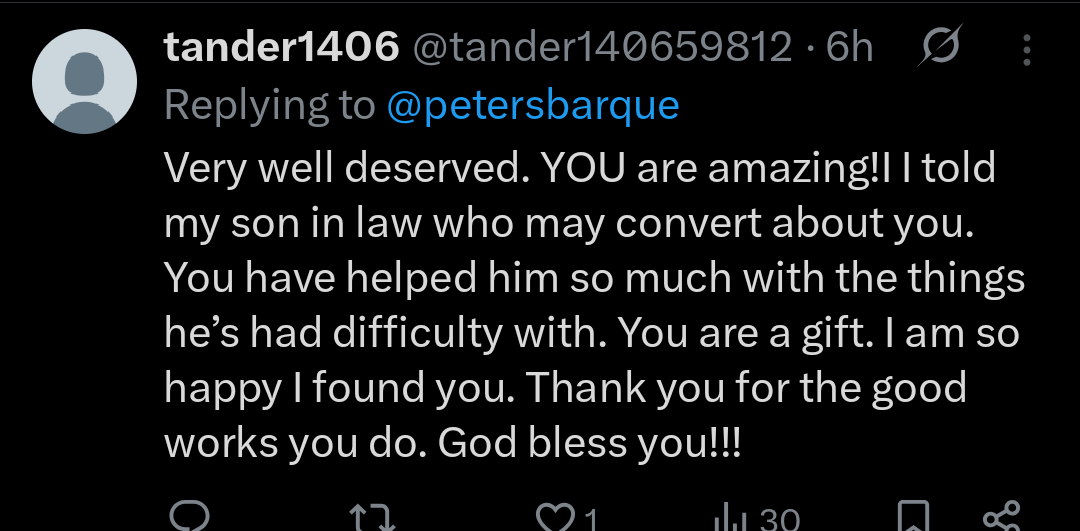Image resolution: width=1080 pixels, height=531 pixels.
Task: Click the views count number 30
Action: point(778,520)
